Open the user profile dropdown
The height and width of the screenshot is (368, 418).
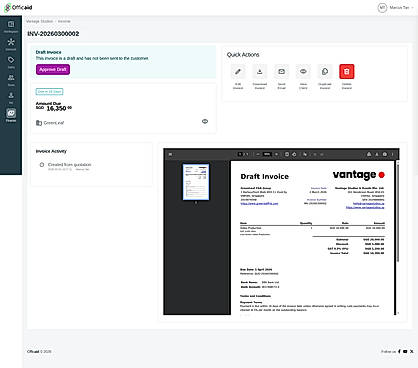pos(396,7)
